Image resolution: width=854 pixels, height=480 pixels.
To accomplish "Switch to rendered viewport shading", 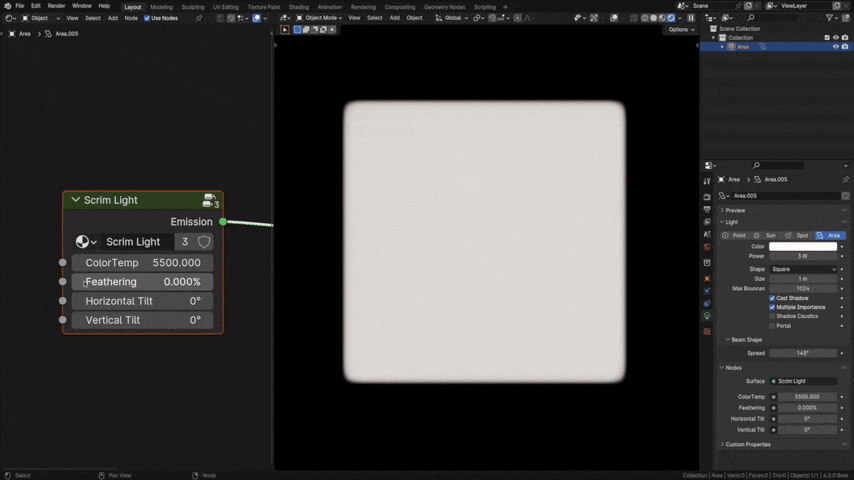I will pyautogui.click(x=671, y=18).
